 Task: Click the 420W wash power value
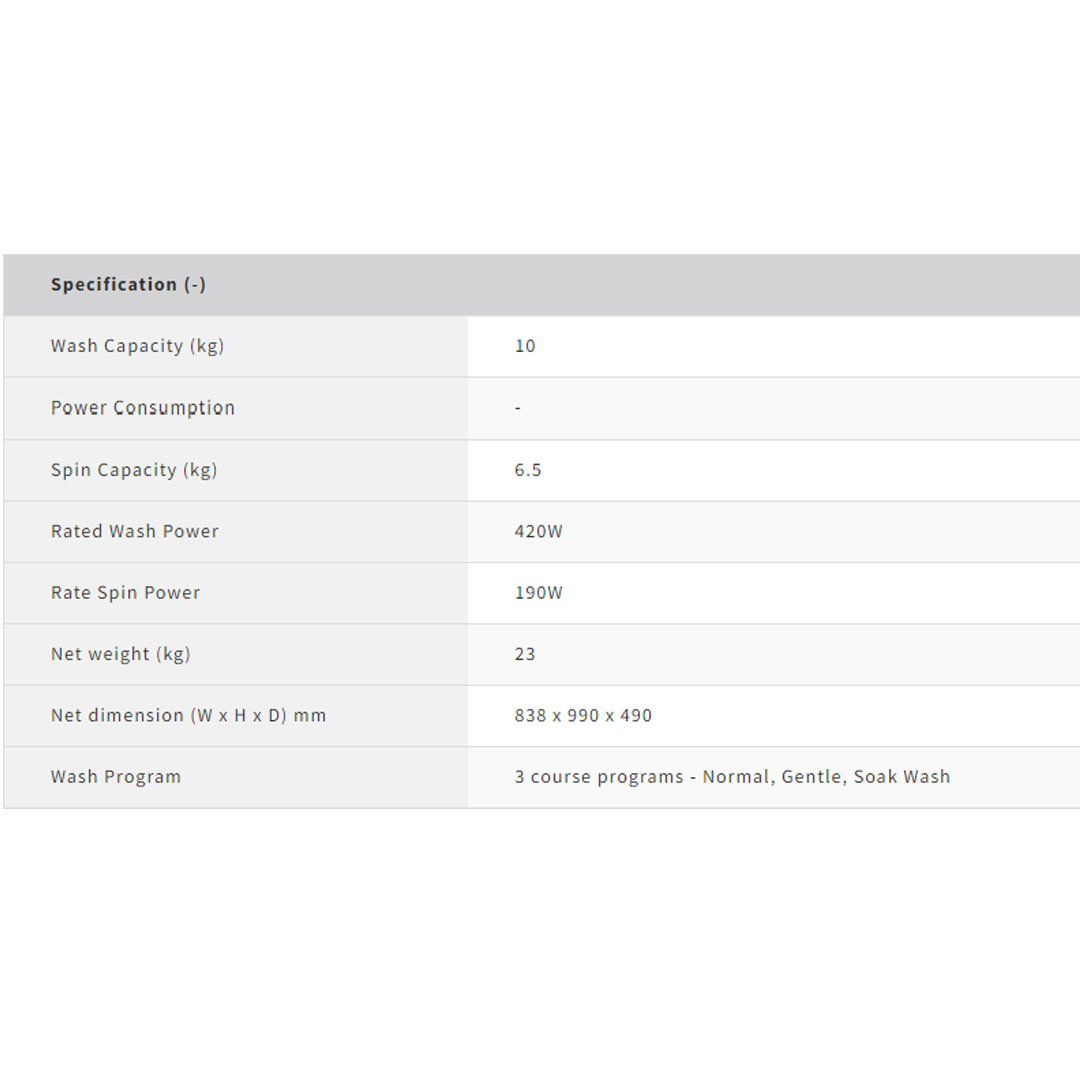[x=539, y=531]
